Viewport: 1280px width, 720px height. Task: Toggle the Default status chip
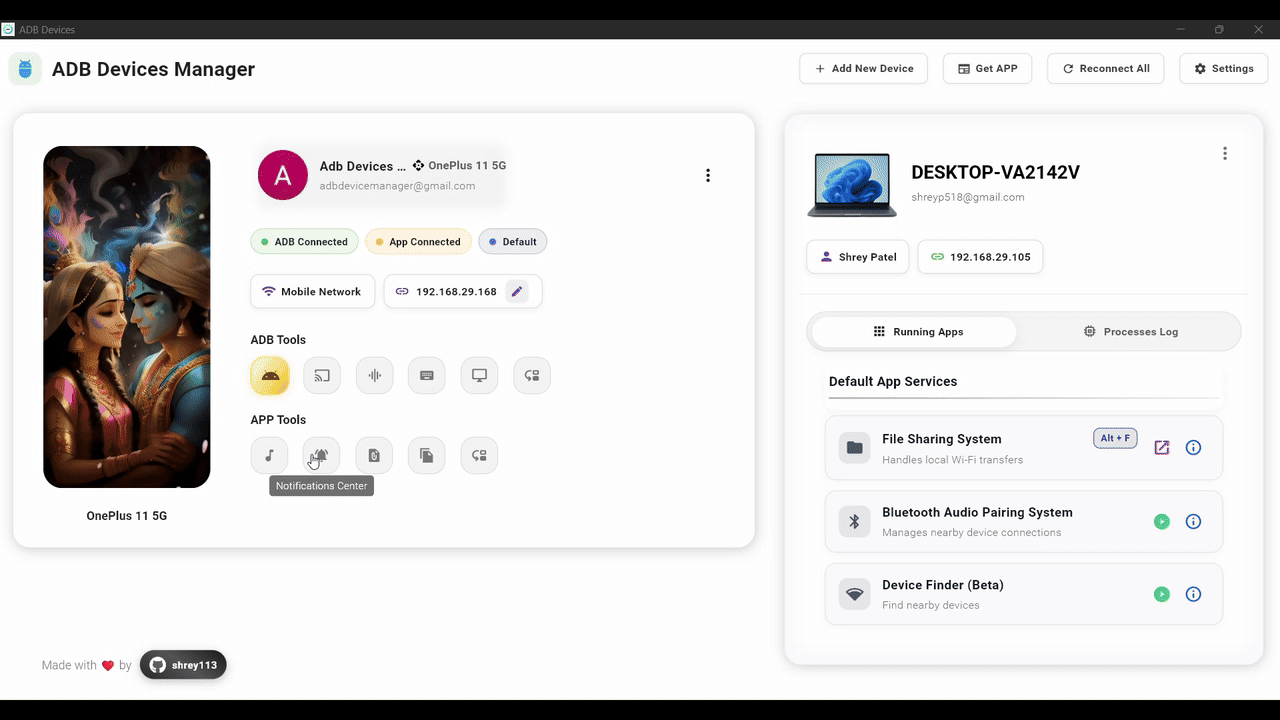(512, 241)
